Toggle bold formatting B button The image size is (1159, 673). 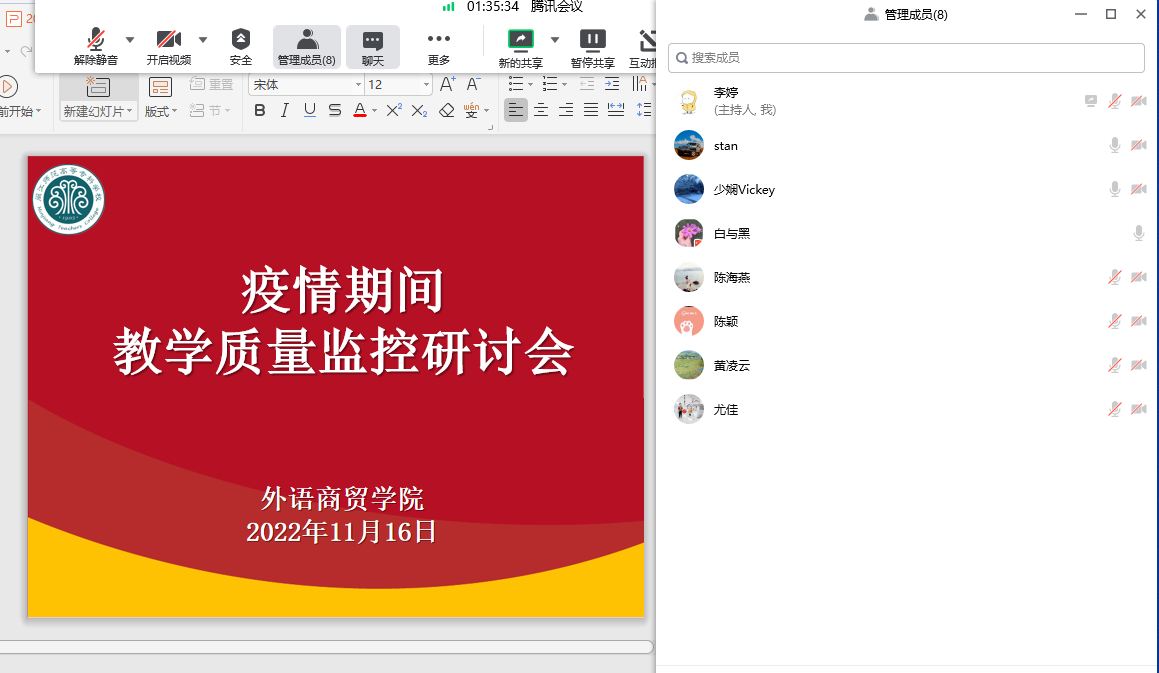coord(260,110)
